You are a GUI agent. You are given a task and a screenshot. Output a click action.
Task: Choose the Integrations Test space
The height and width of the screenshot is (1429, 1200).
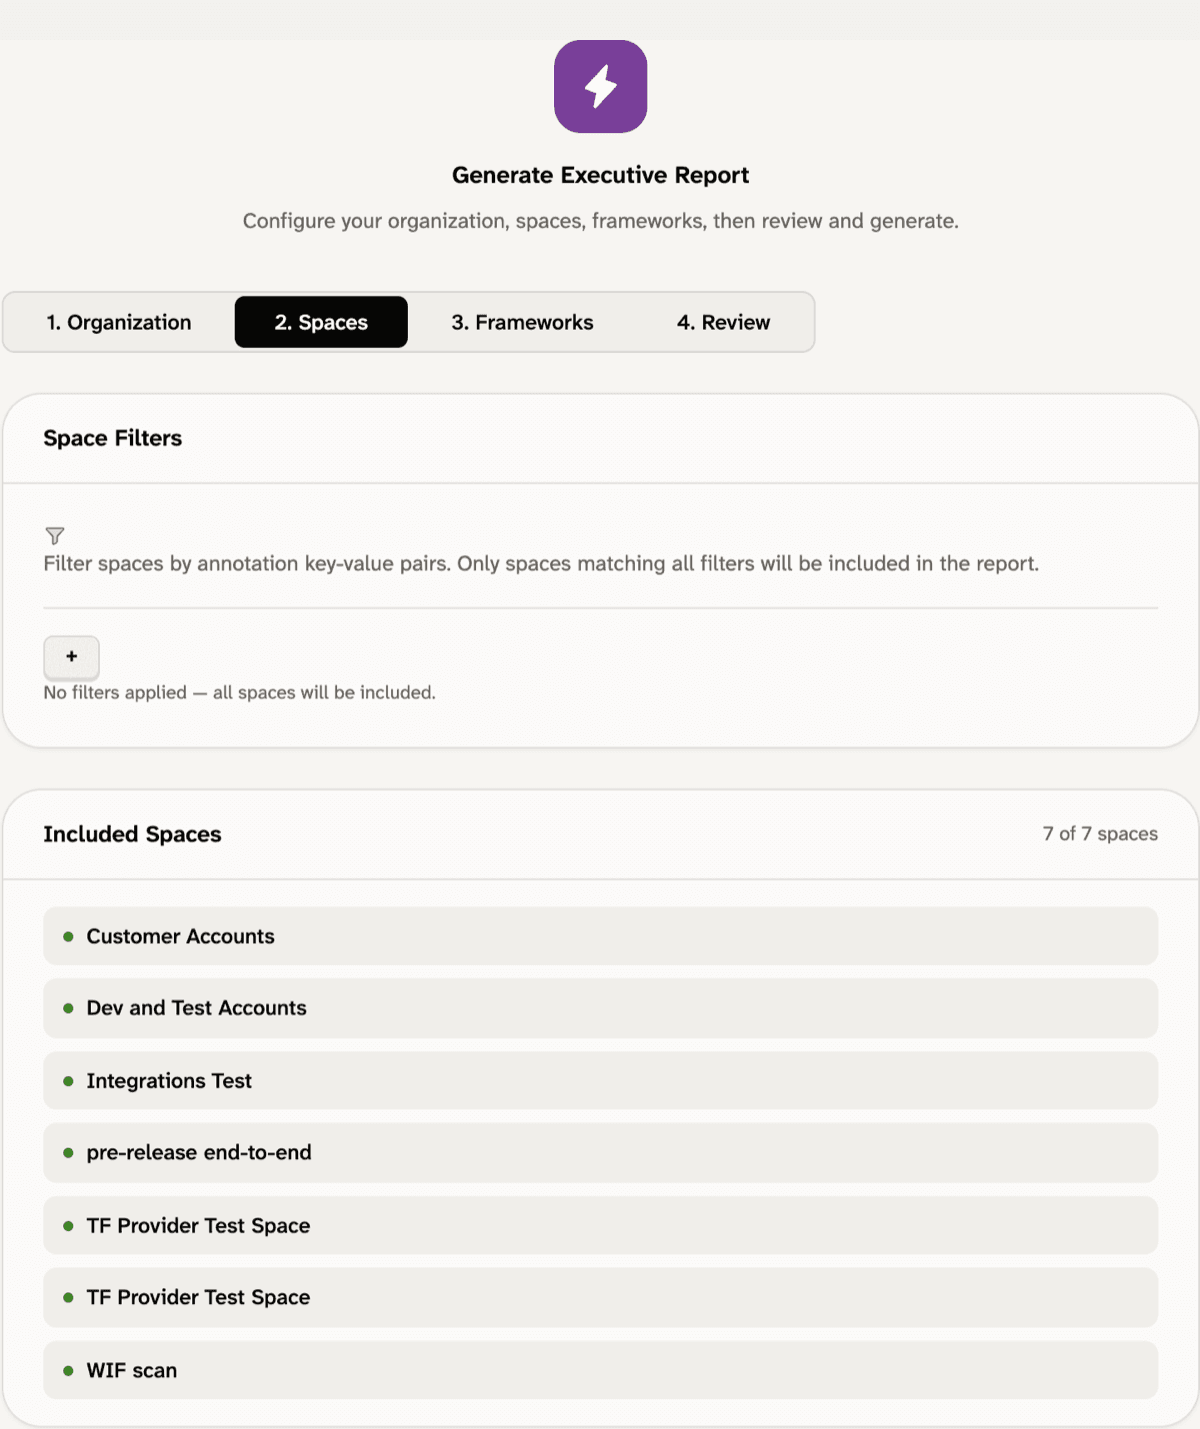coord(600,1081)
